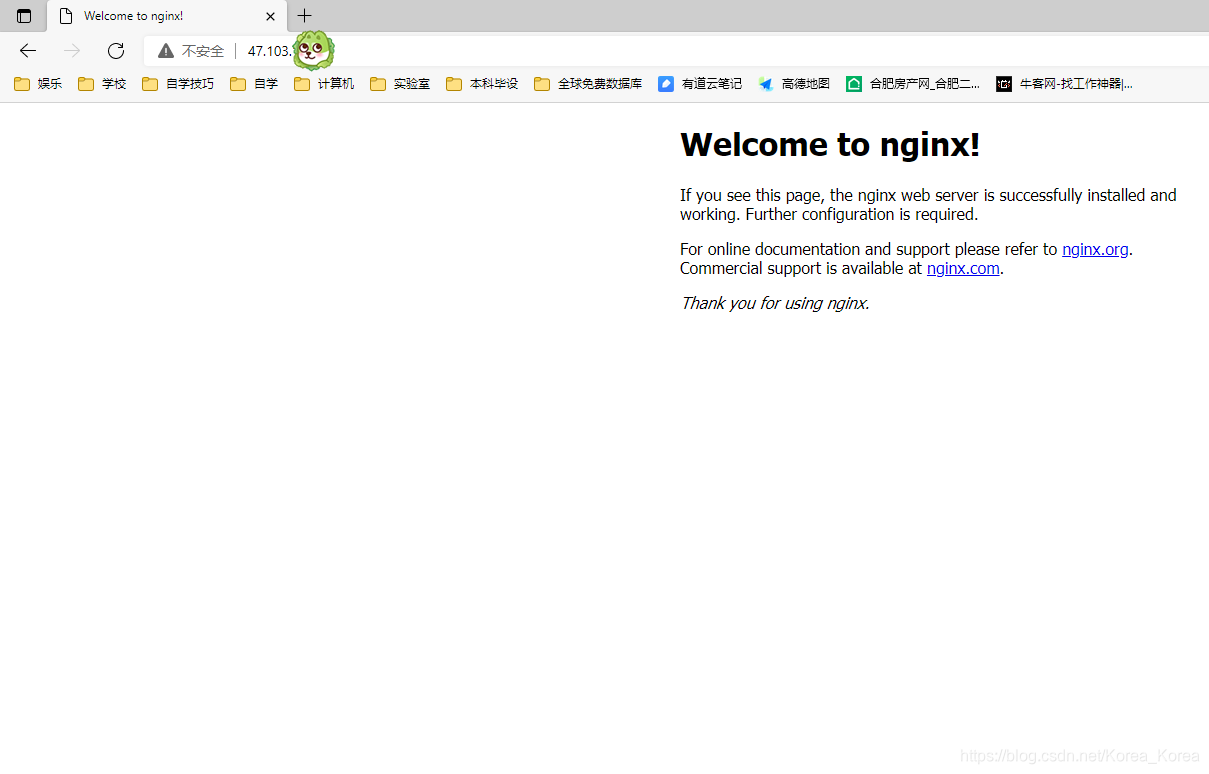Open the 自学技巧 bookmark folder
This screenshot has width=1209, height=774.
tap(178, 84)
